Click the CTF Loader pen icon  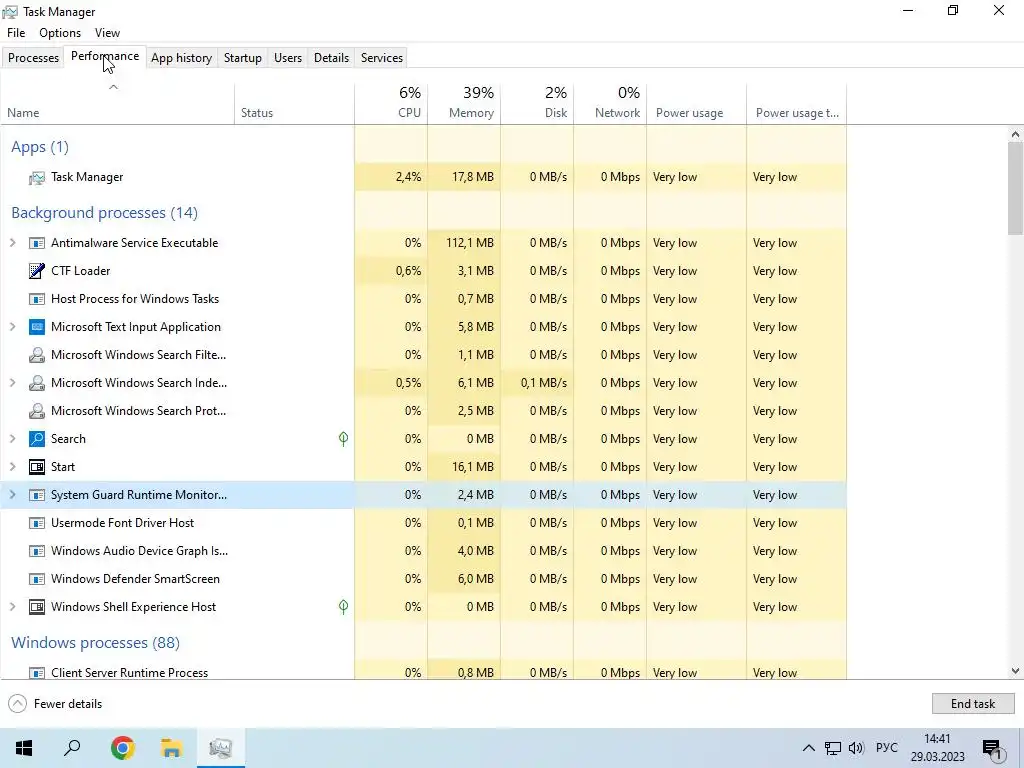click(x=37, y=271)
